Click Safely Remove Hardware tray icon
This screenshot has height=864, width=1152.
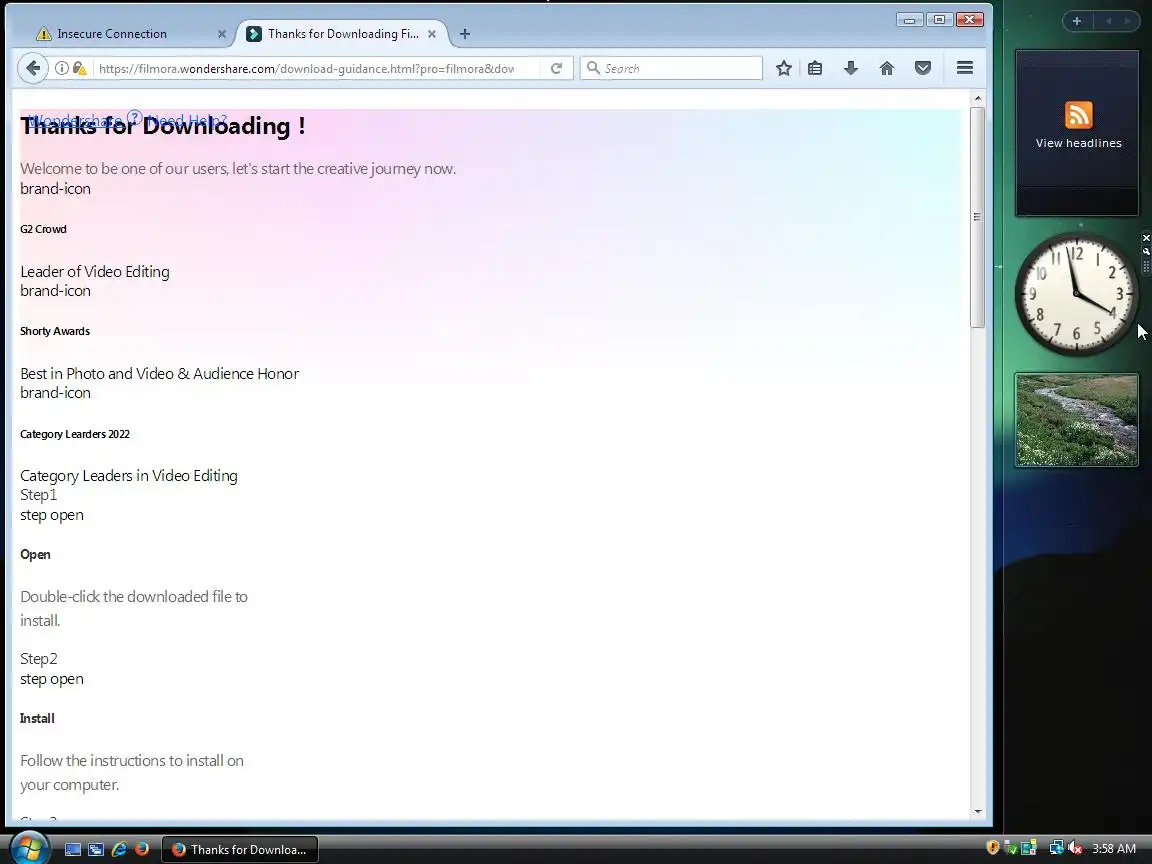(x=1011, y=848)
